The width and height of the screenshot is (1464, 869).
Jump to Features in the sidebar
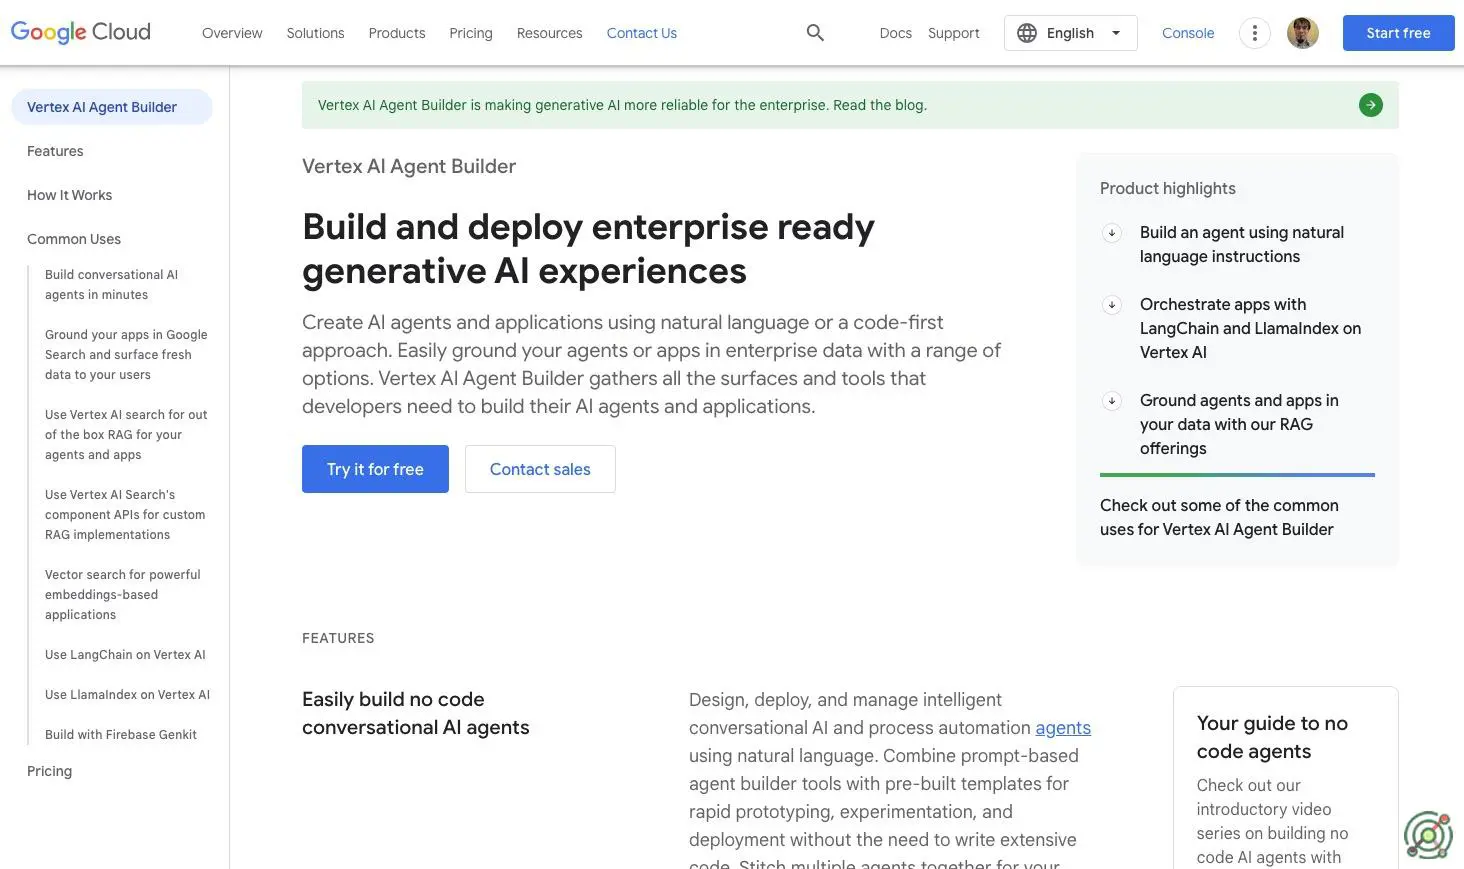click(x=55, y=151)
